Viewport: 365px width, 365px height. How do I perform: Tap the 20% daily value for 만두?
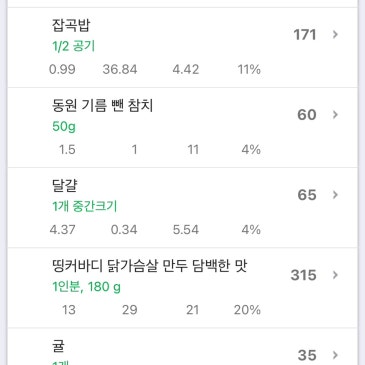[x=247, y=310]
